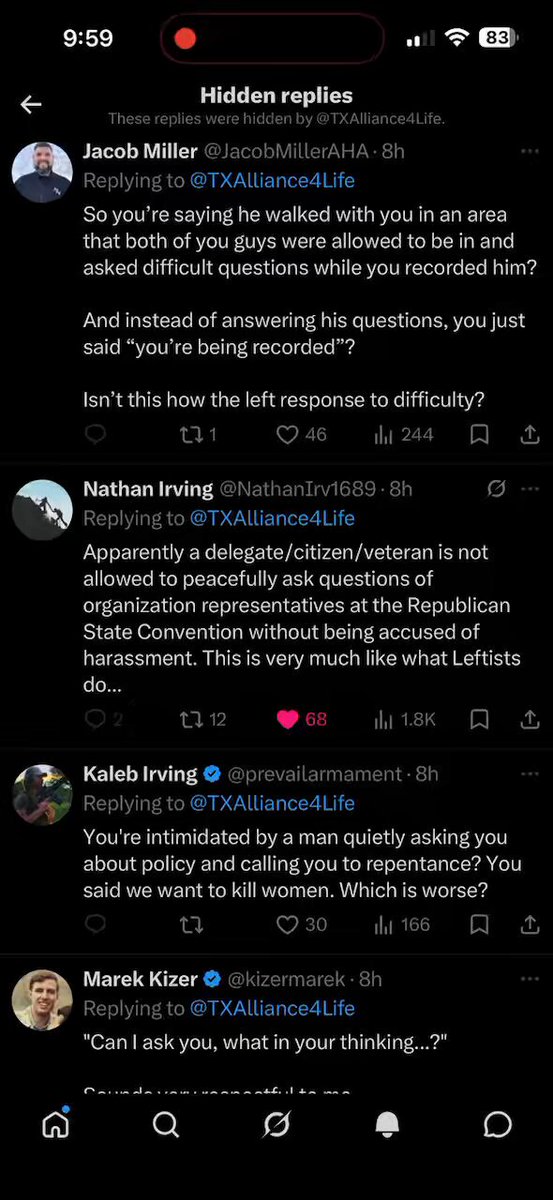Open Marek Kizer's profile picture
553x1200 pixels.
click(42, 1000)
